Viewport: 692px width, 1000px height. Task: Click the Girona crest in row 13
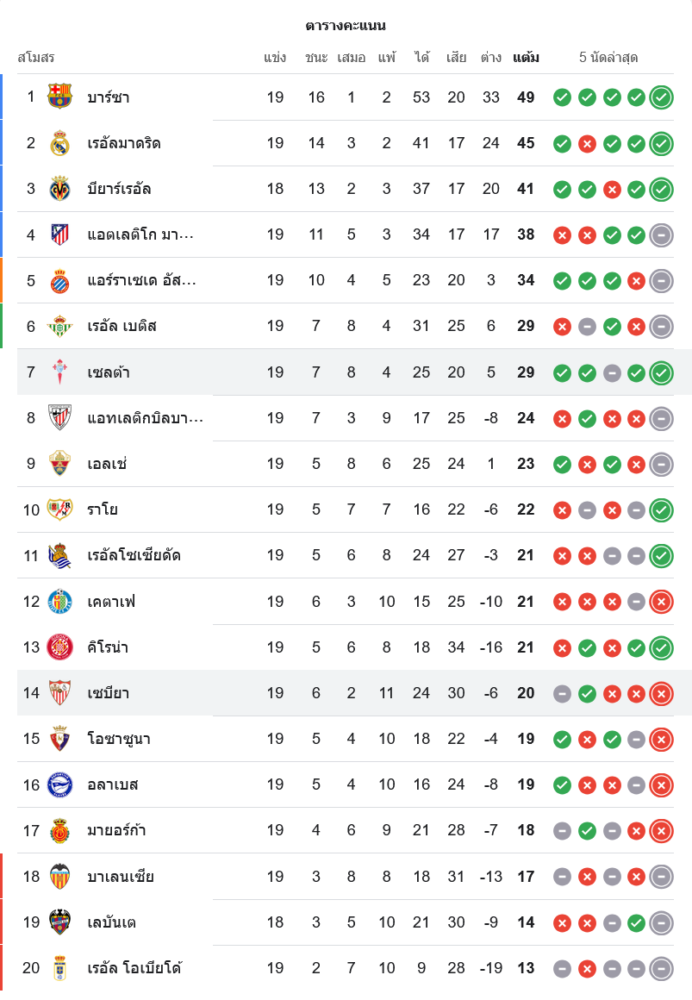[60, 648]
